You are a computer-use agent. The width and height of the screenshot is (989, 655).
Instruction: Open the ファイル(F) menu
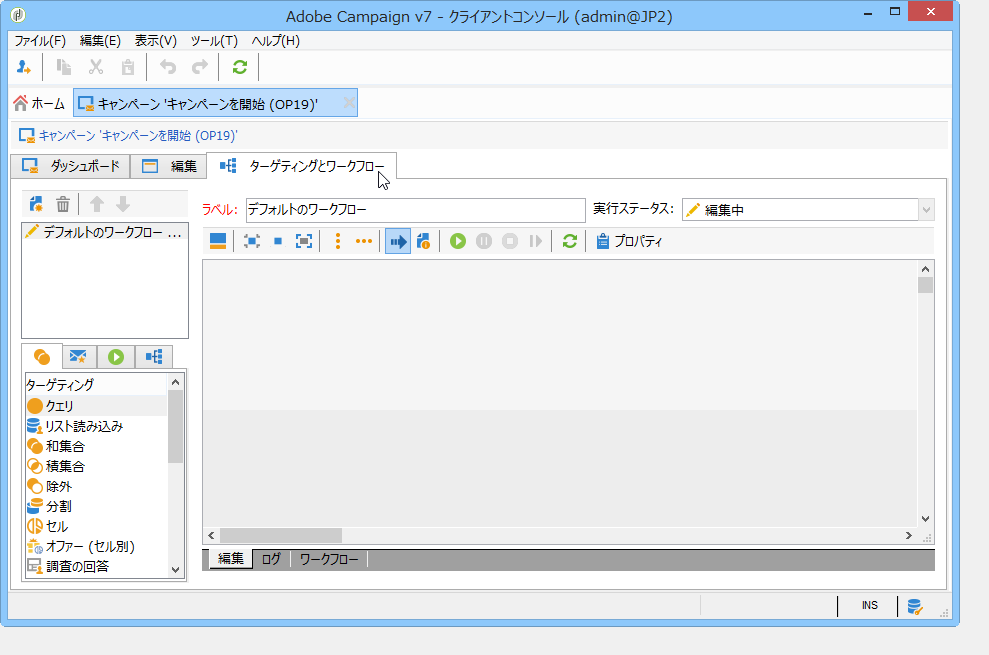tap(40, 41)
